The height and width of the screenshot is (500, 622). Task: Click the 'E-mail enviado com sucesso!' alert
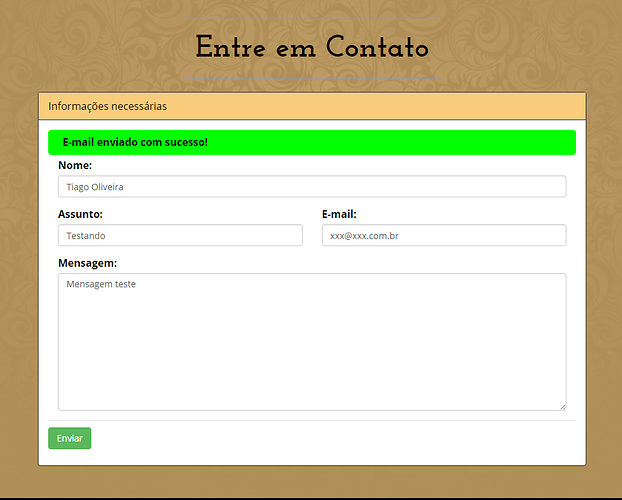[312, 142]
